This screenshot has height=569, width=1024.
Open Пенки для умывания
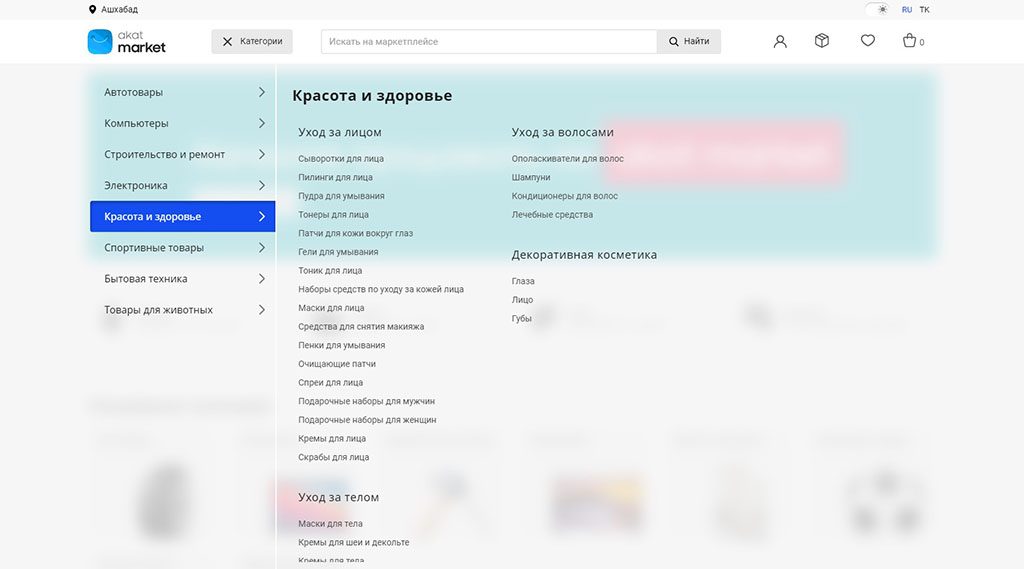coord(342,346)
